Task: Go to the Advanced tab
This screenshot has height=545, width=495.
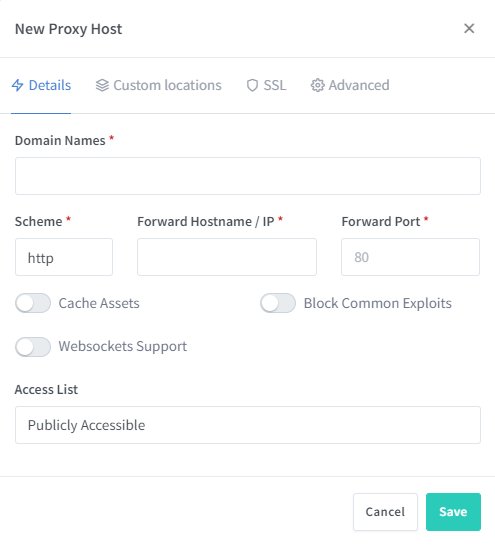Action: 350,85
